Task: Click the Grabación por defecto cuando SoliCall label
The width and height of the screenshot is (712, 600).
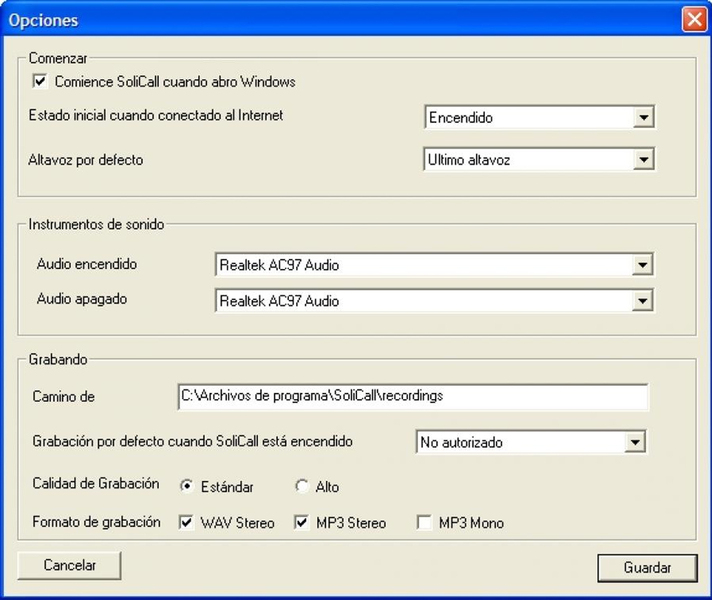Action: (193, 441)
